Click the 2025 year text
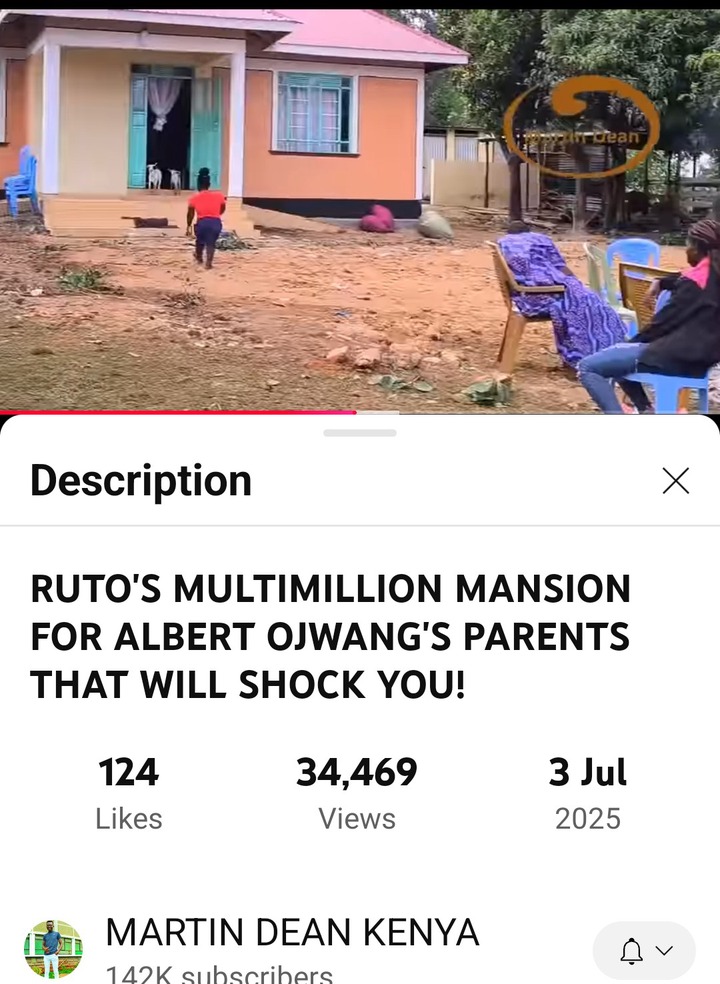Image resolution: width=720 pixels, height=984 pixels. (588, 819)
